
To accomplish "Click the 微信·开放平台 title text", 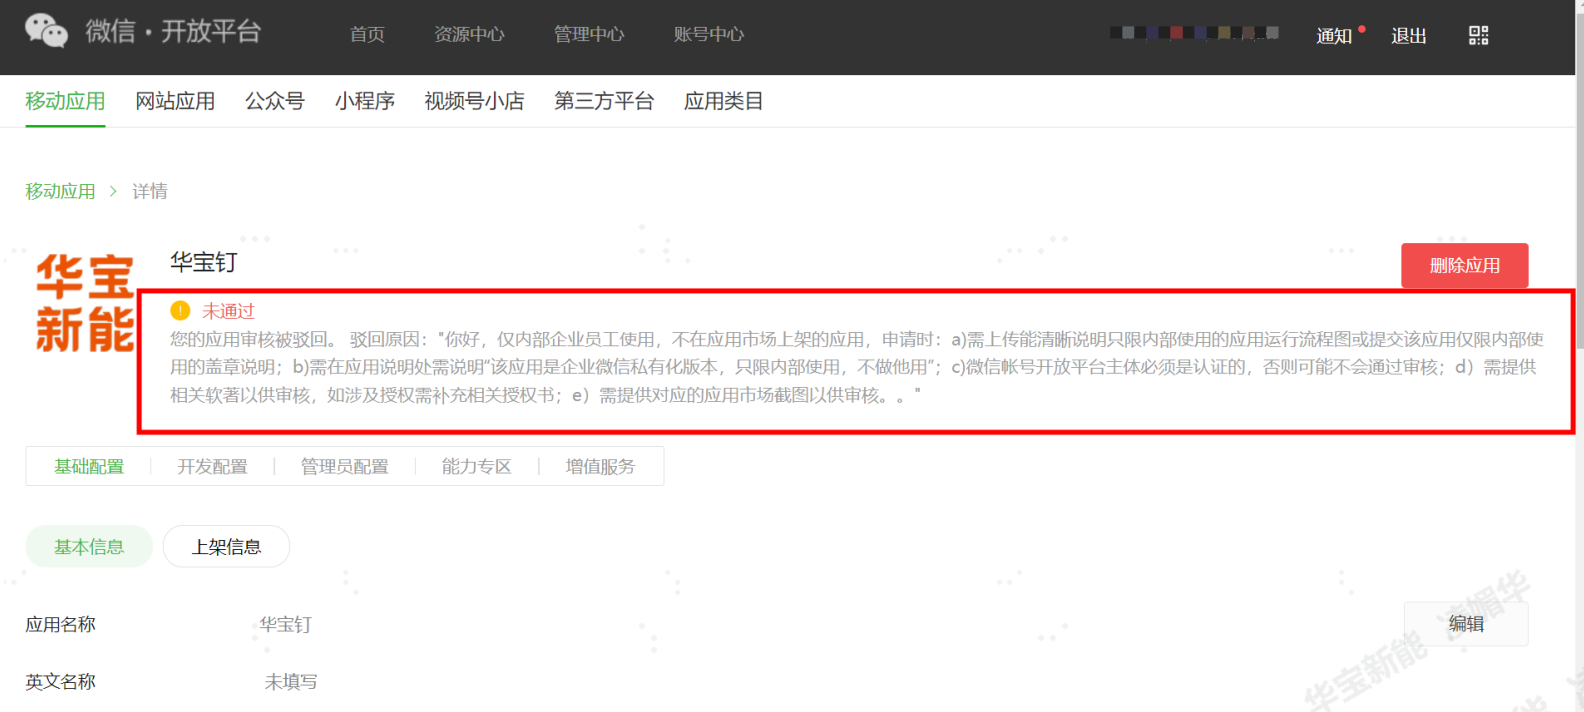I will pyautogui.click(x=173, y=31).
